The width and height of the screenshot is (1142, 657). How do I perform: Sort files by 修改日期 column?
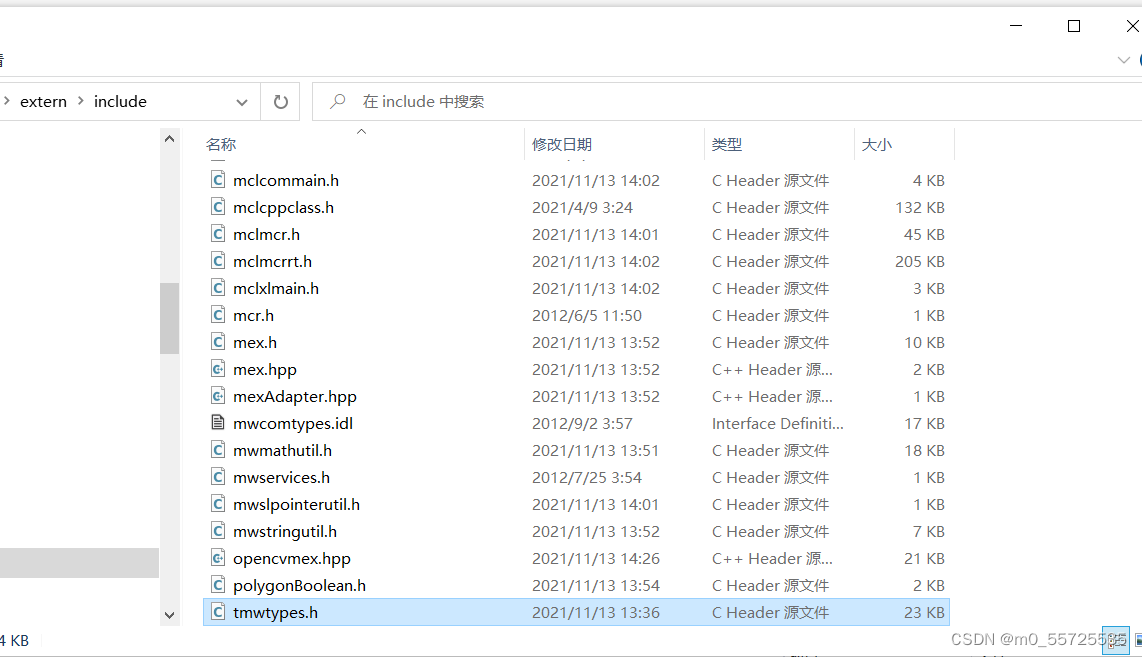[x=562, y=144]
